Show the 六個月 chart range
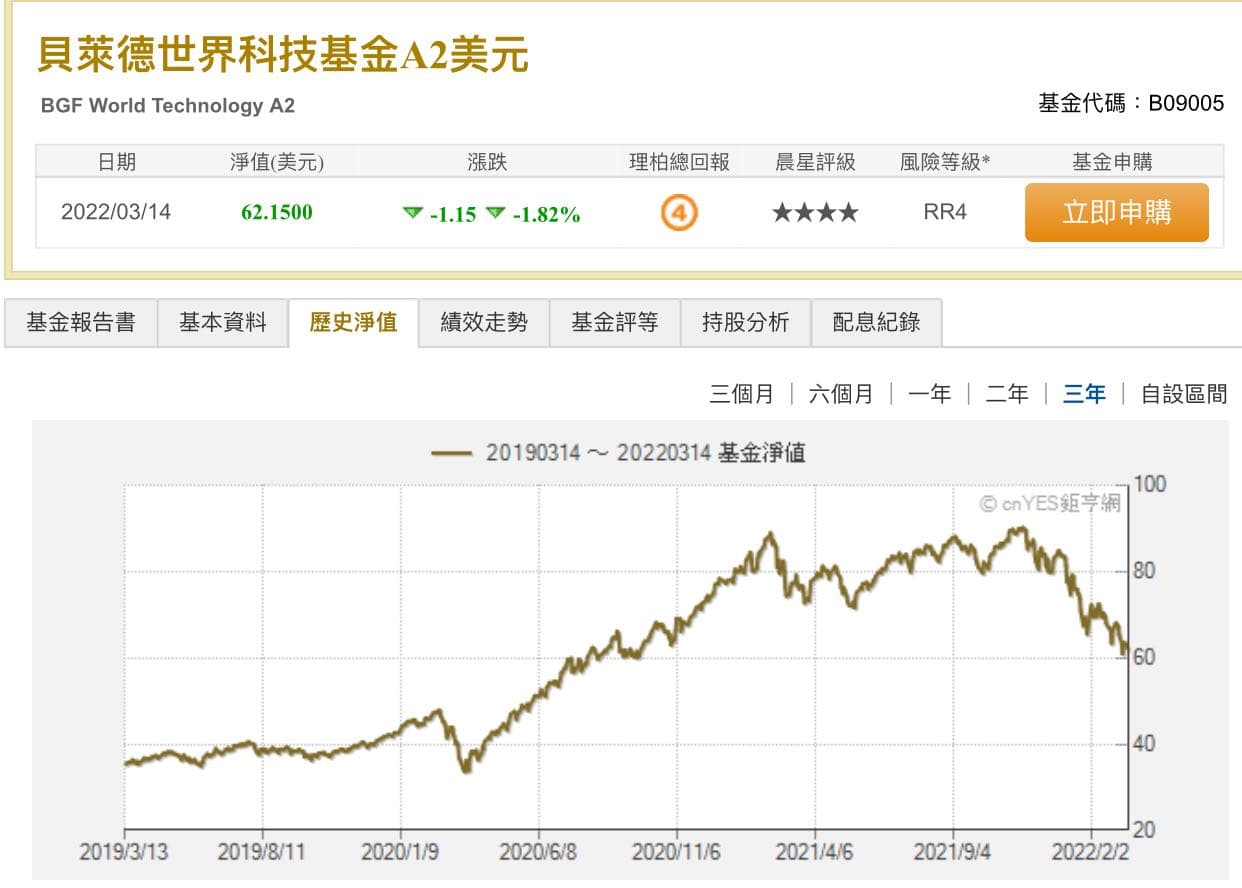 click(x=842, y=394)
